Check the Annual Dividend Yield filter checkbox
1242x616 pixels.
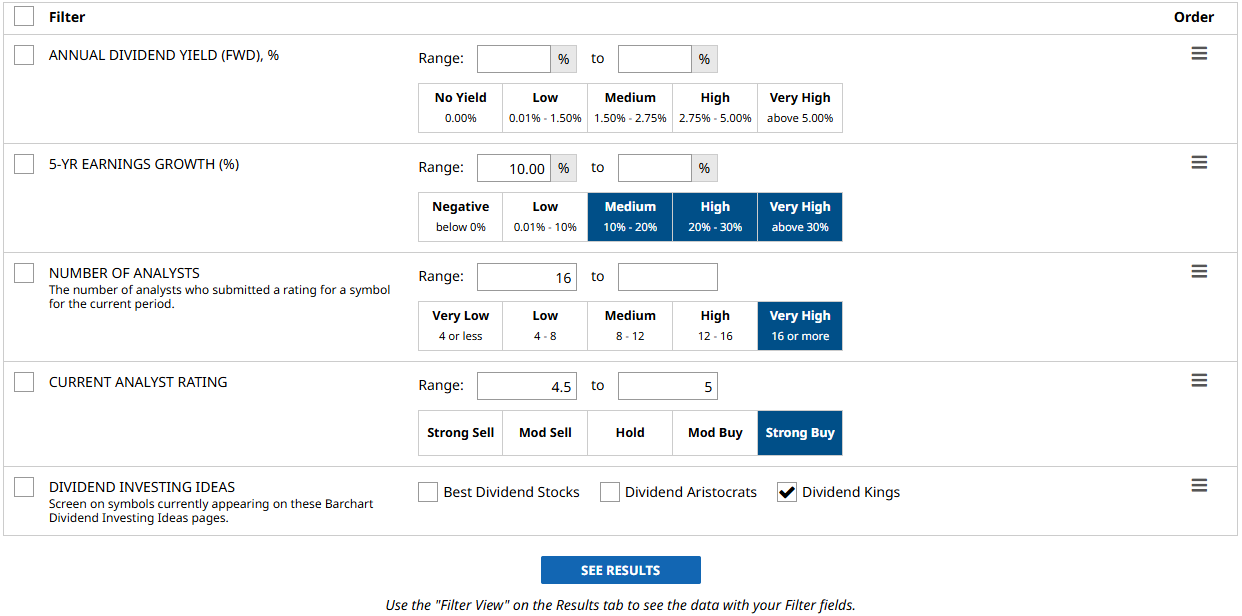pos(24,55)
